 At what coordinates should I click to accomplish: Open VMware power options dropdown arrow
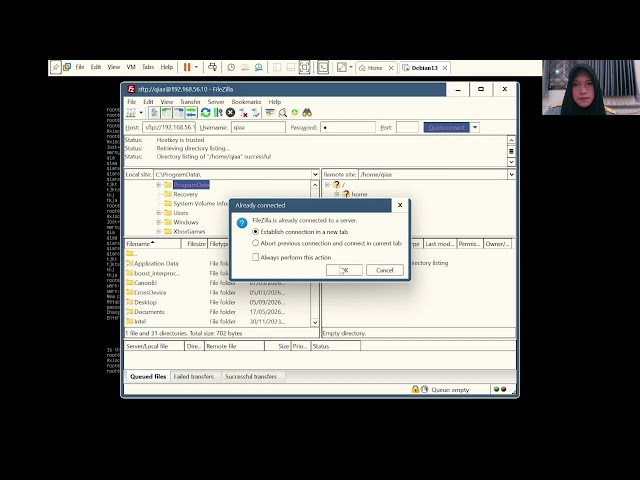coord(196,67)
